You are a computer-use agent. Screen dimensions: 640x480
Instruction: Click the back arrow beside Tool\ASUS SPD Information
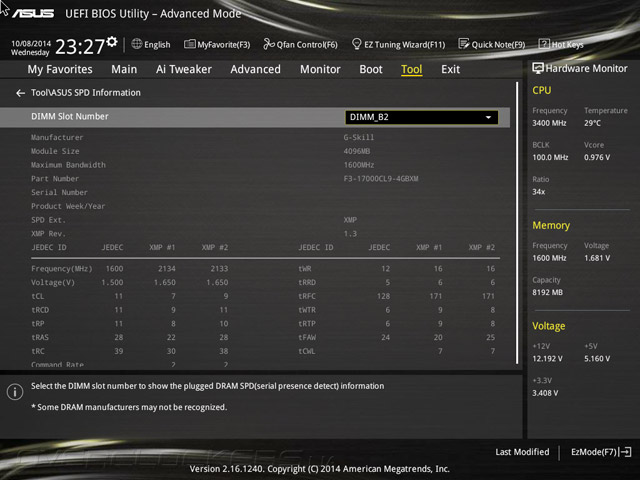tap(20, 93)
